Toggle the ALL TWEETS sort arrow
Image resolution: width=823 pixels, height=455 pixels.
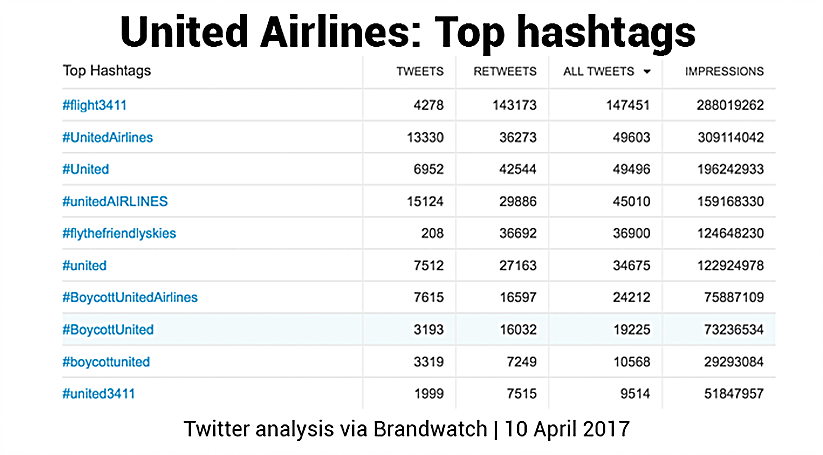(x=647, y=72)
